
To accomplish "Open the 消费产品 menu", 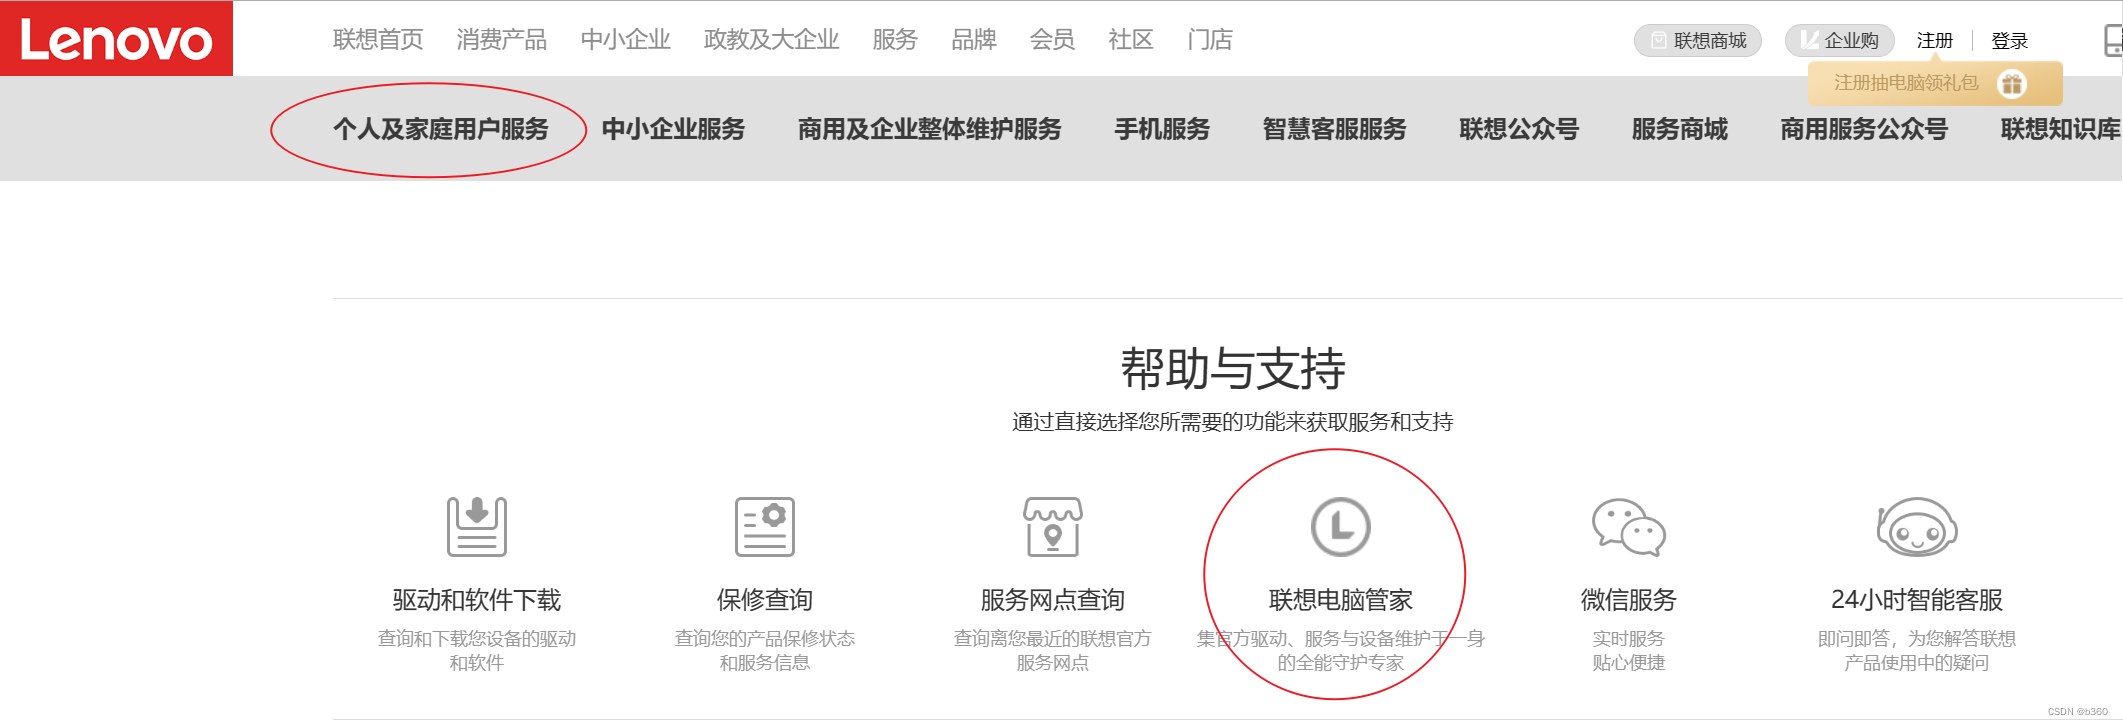I will tap(502, 39).
